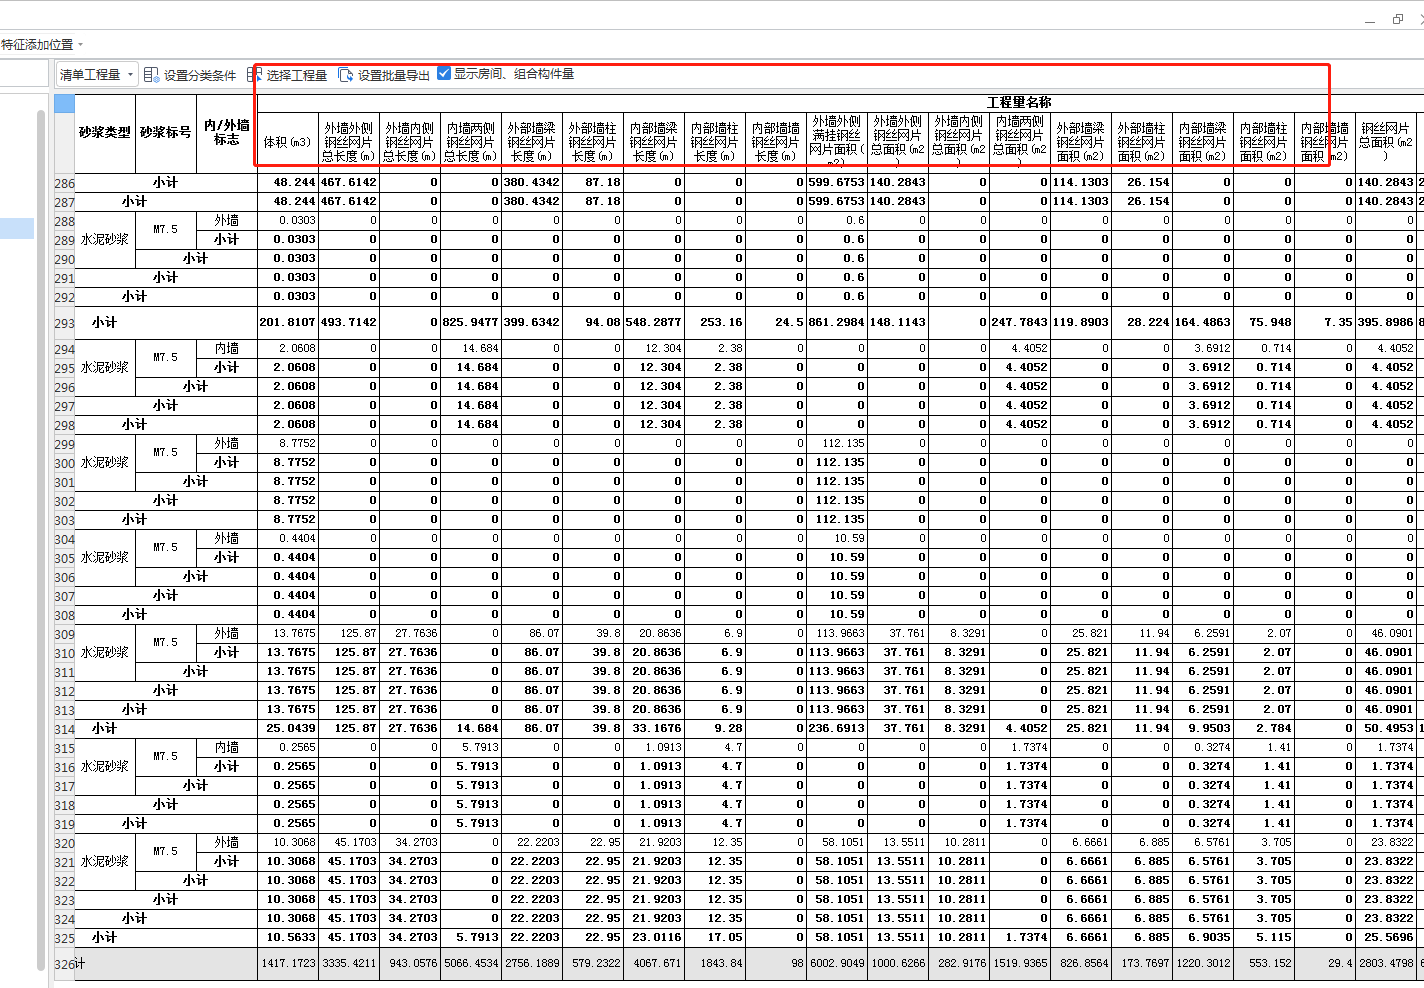Click the 外墙 cell in row 288
1424x988 pixels.
(x=227, y=221)
